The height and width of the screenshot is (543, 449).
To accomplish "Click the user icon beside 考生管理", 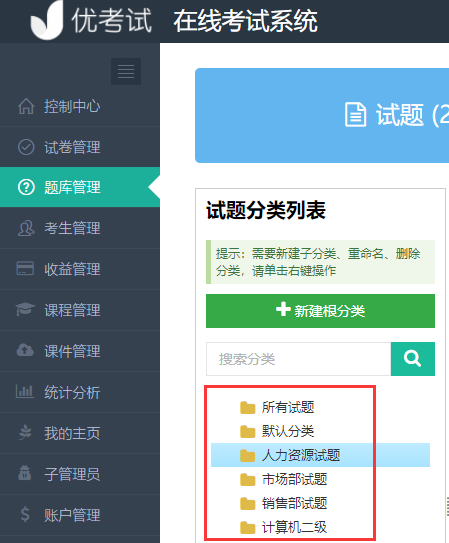I will (26, 228).
